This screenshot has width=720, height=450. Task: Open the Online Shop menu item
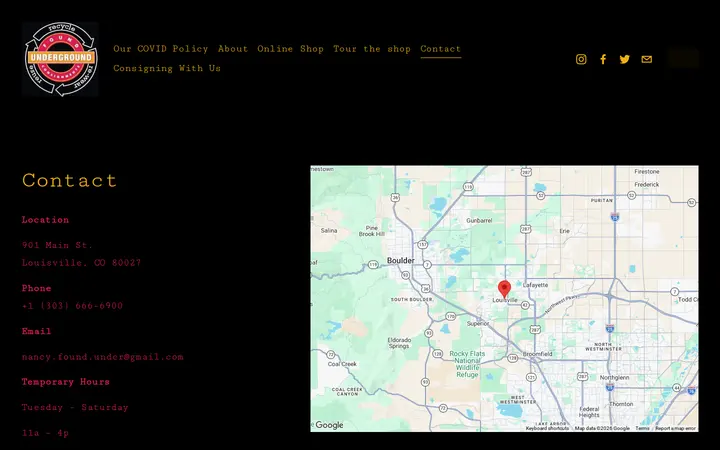pos(290,49)
